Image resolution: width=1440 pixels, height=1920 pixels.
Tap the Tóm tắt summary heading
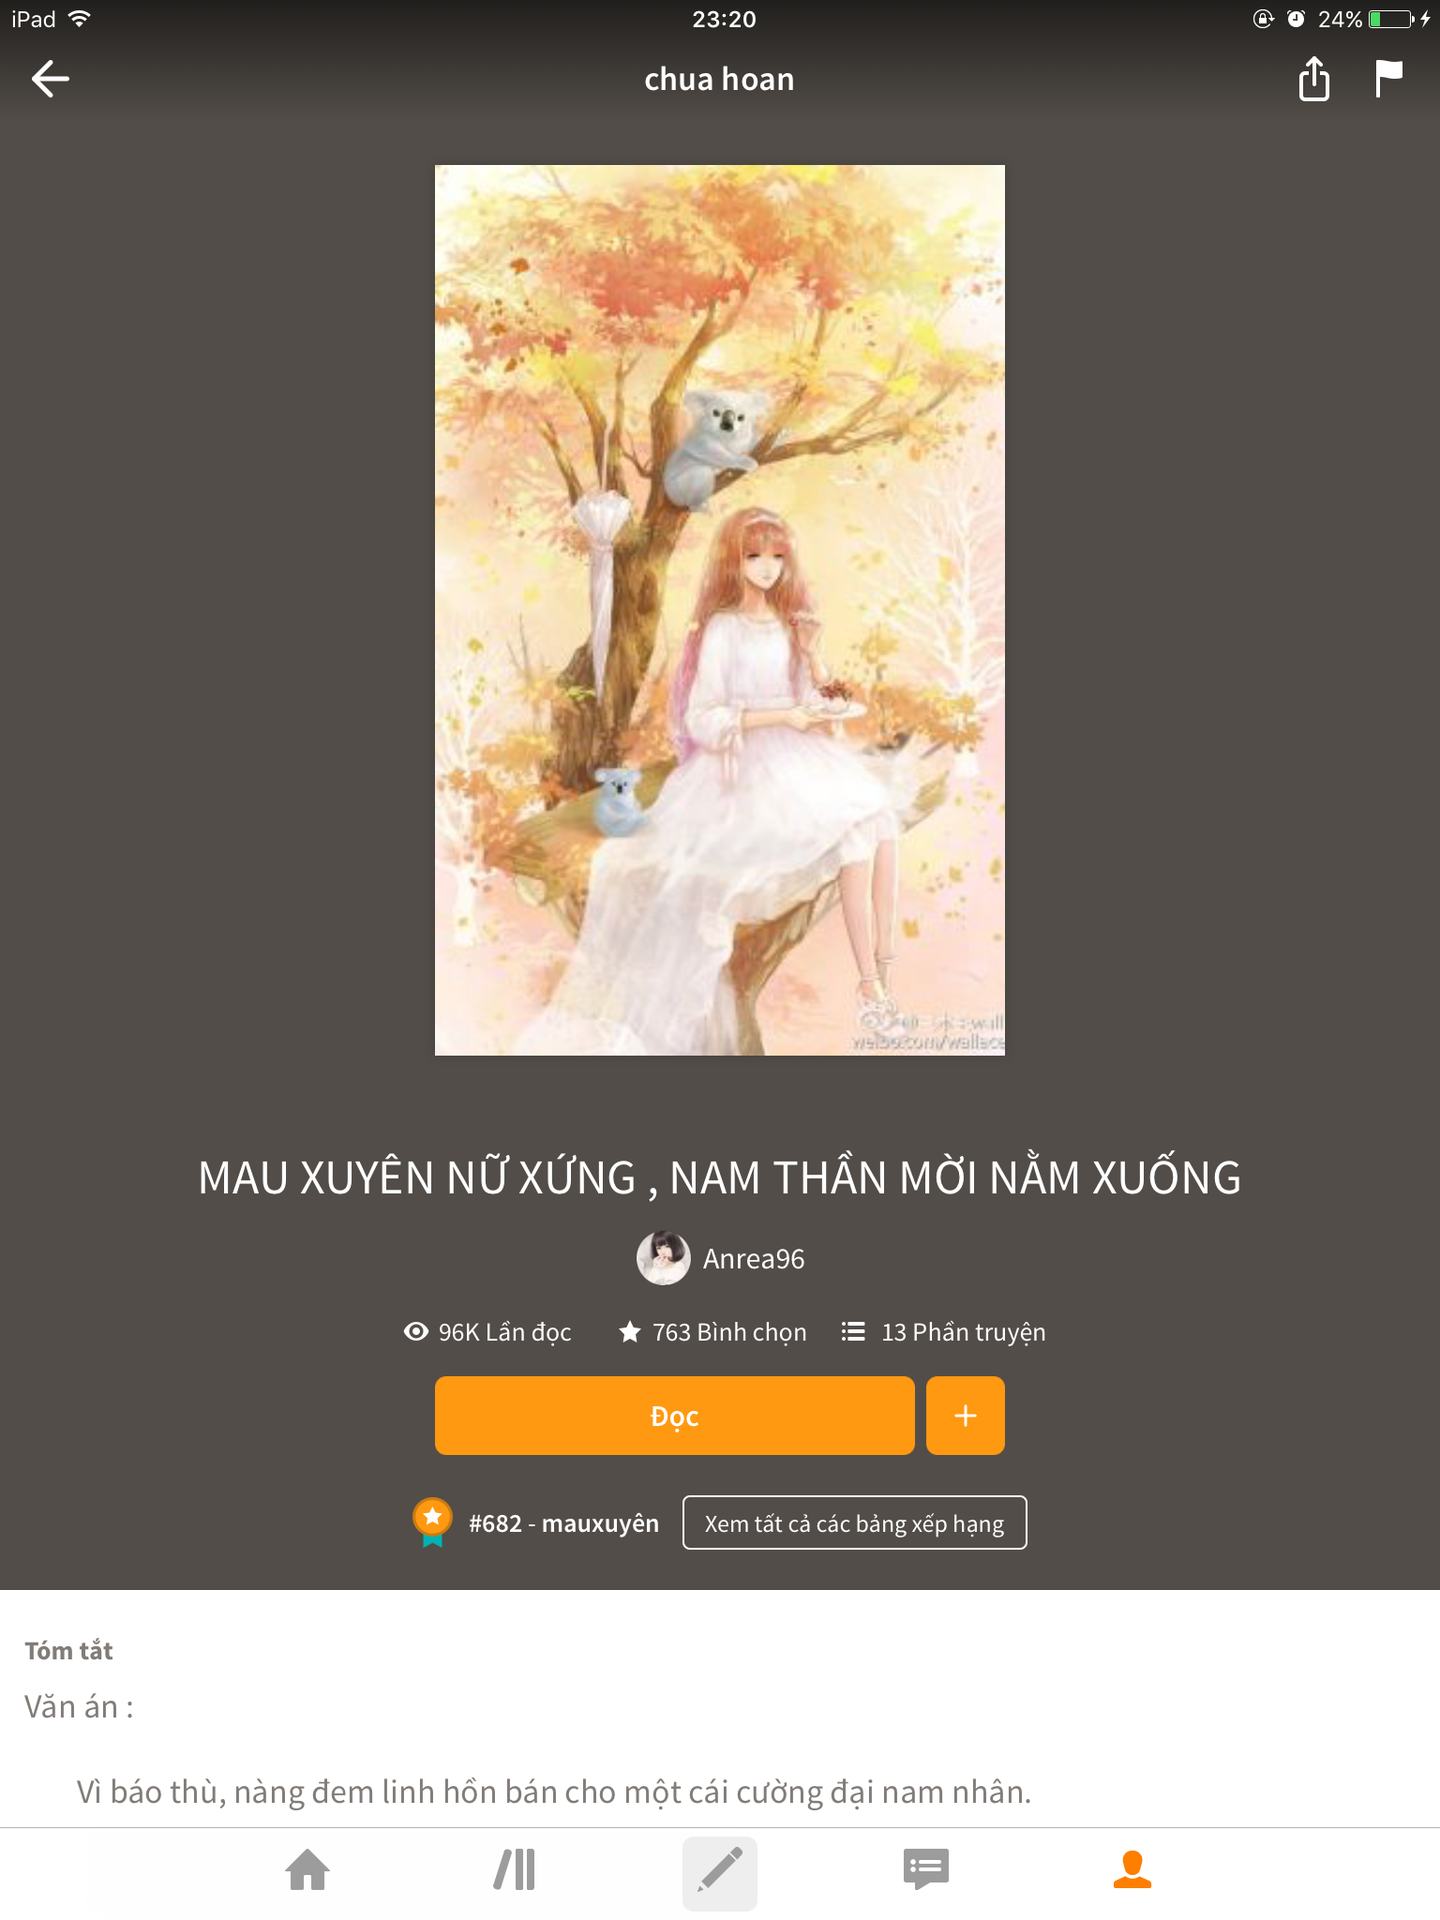(69, 1651)
